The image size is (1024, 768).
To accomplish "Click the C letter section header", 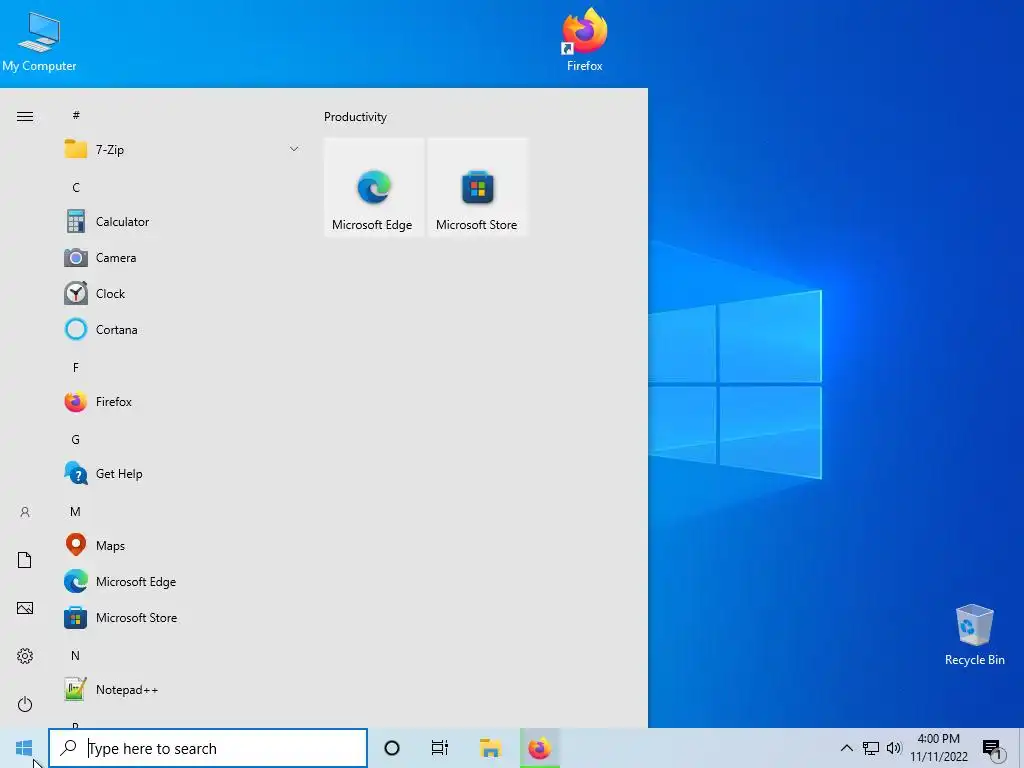I will (x=76, y=187).
